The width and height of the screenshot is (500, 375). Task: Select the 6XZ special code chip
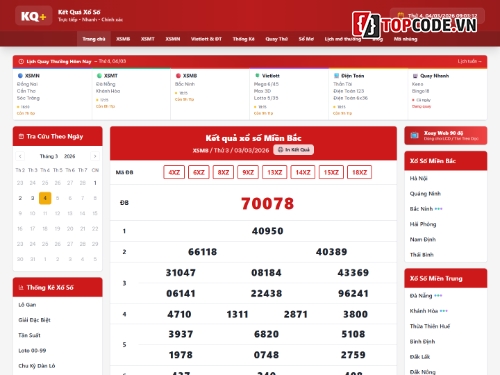(x=199, y=172)
